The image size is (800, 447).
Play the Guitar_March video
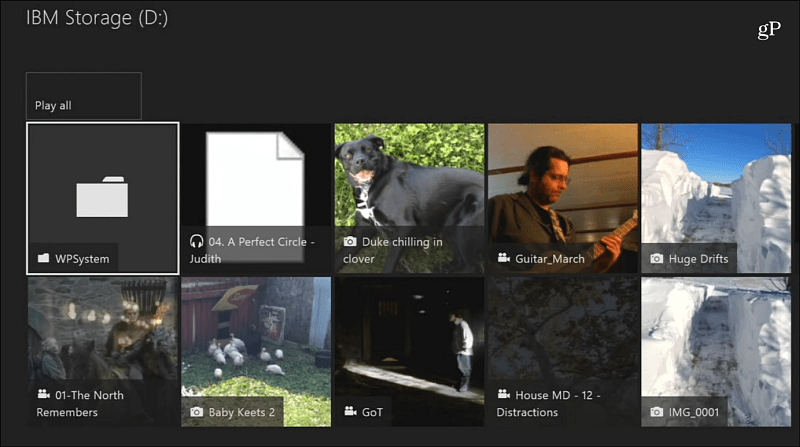click(x=563, y=198)
